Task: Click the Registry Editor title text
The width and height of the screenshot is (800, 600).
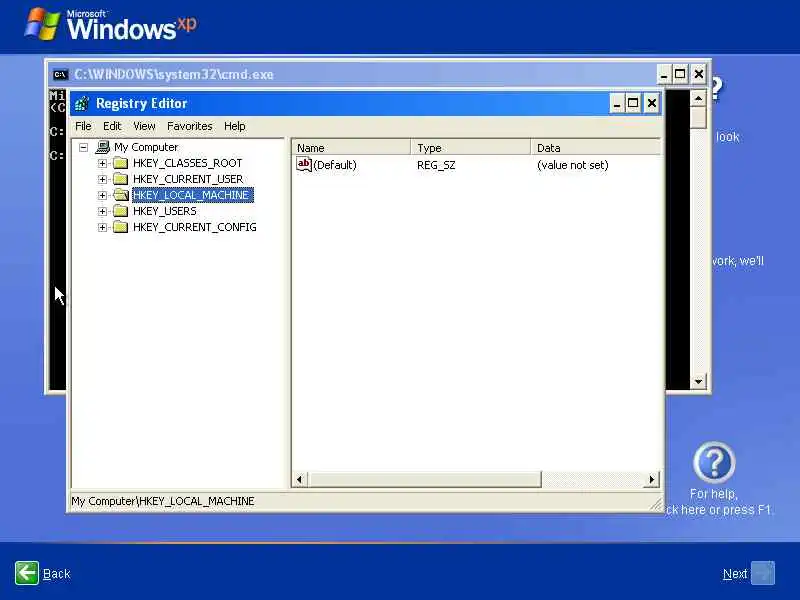Action: click(141, 104)
